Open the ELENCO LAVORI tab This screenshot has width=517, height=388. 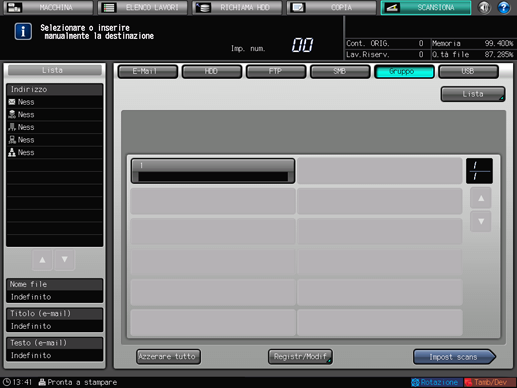click(143, 7)
